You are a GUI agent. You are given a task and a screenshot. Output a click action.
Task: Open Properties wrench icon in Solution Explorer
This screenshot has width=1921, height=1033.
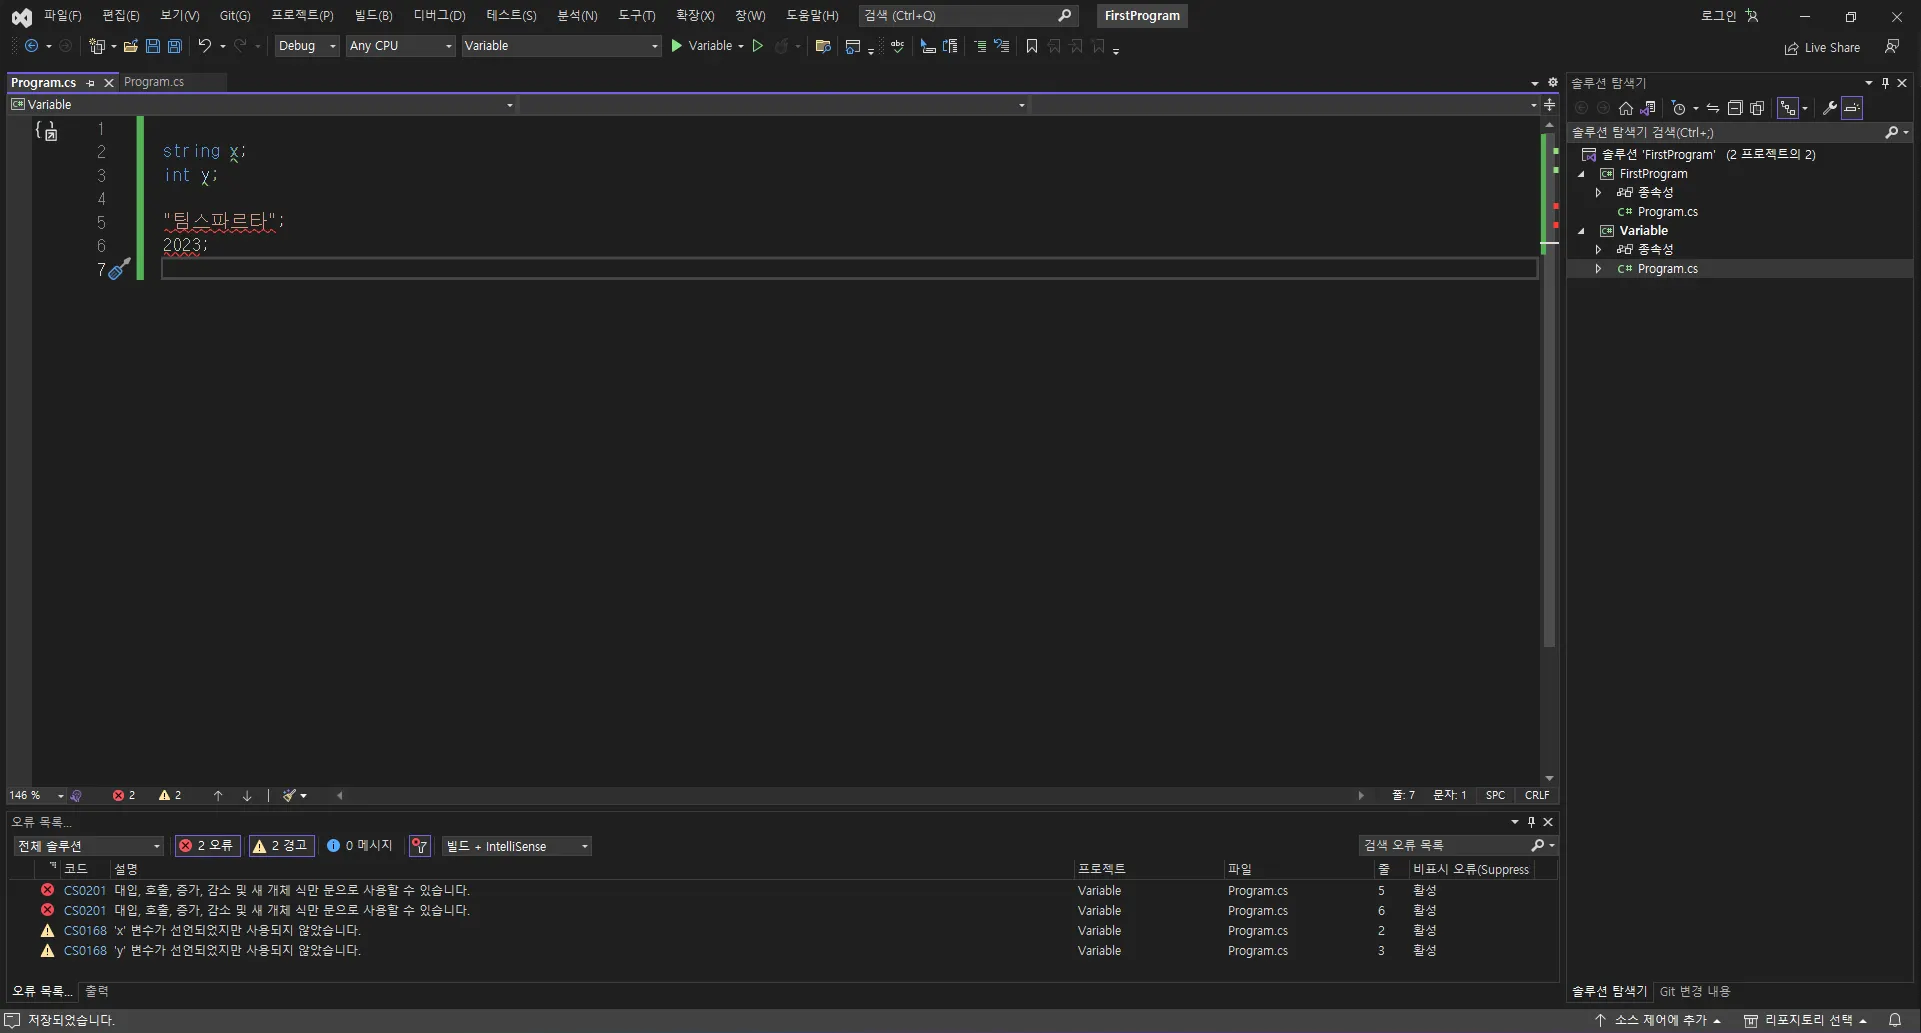point(1829,108)
